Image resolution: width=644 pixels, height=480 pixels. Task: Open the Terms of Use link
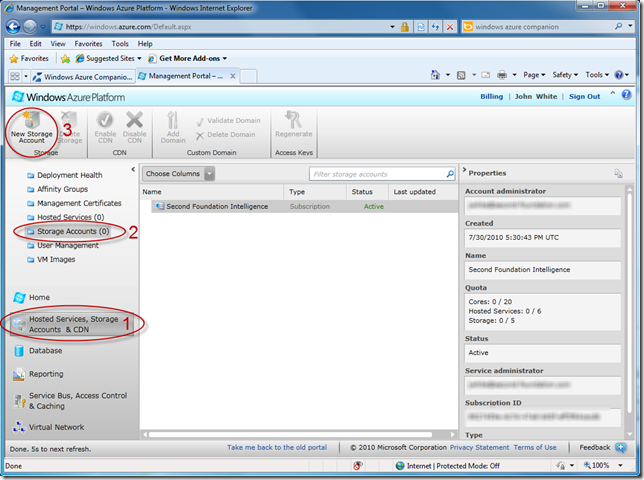(x=535, y=448)
